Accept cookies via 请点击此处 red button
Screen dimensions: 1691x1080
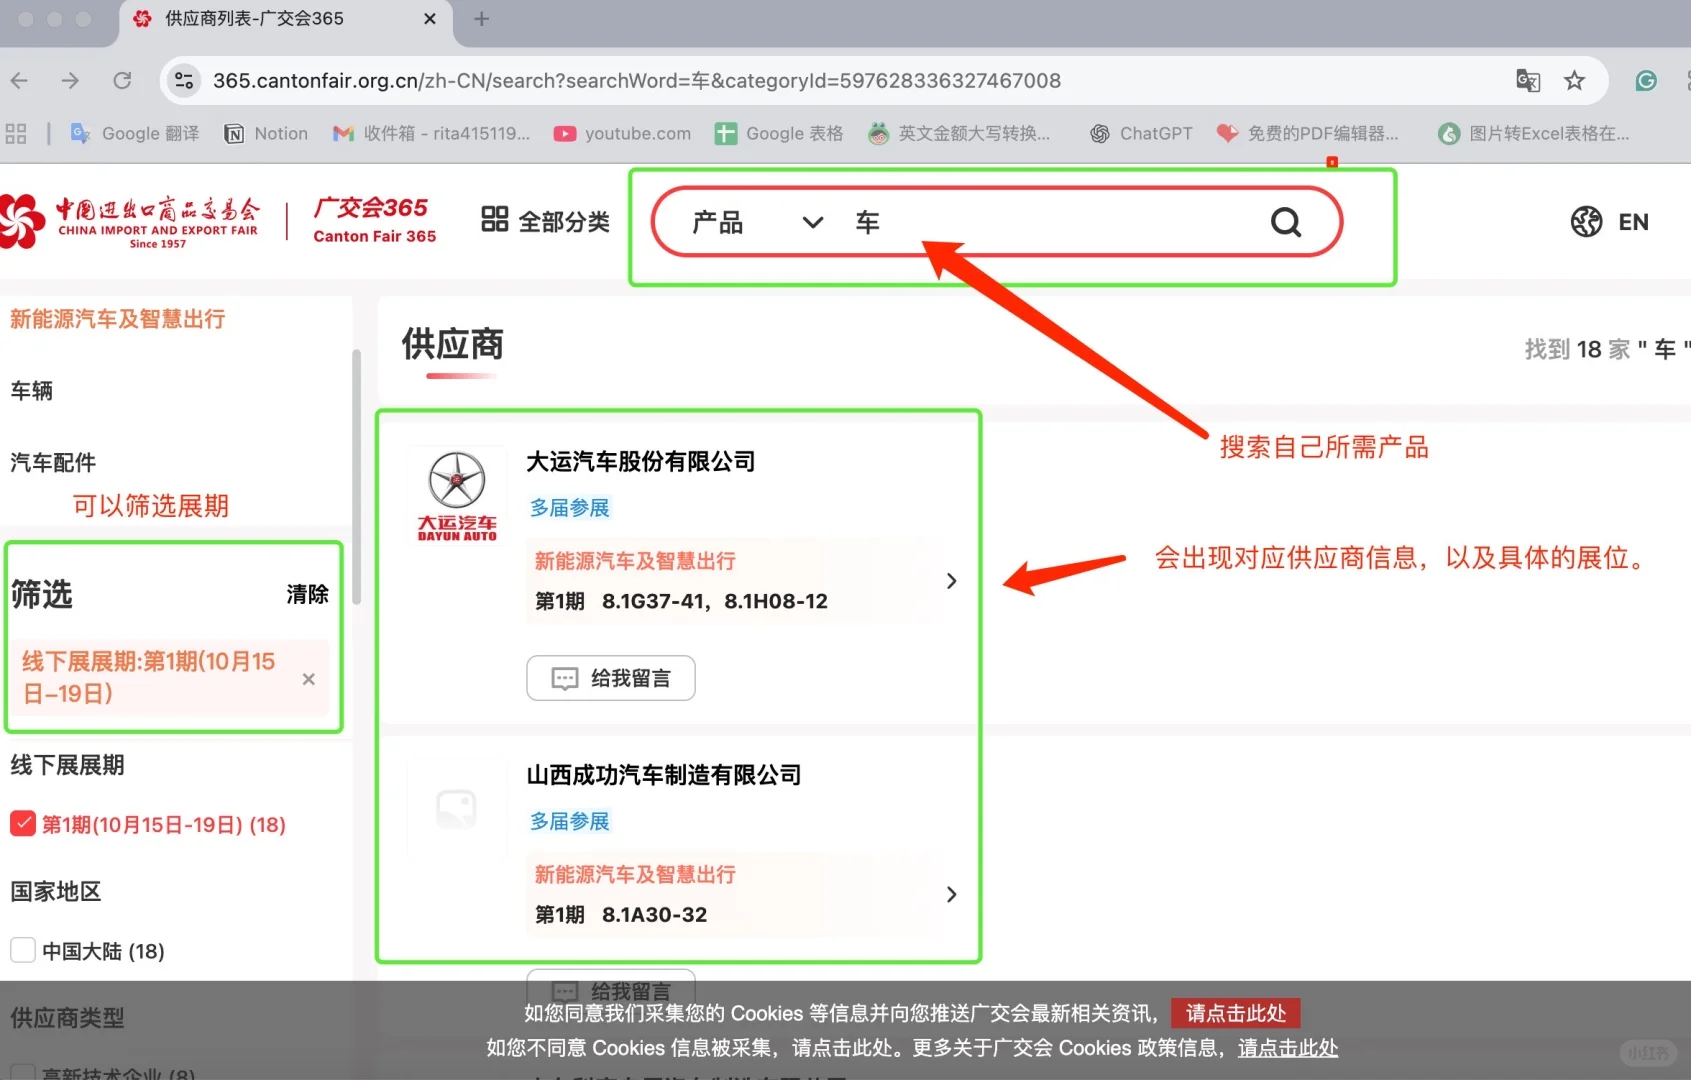(1236, 1013)
